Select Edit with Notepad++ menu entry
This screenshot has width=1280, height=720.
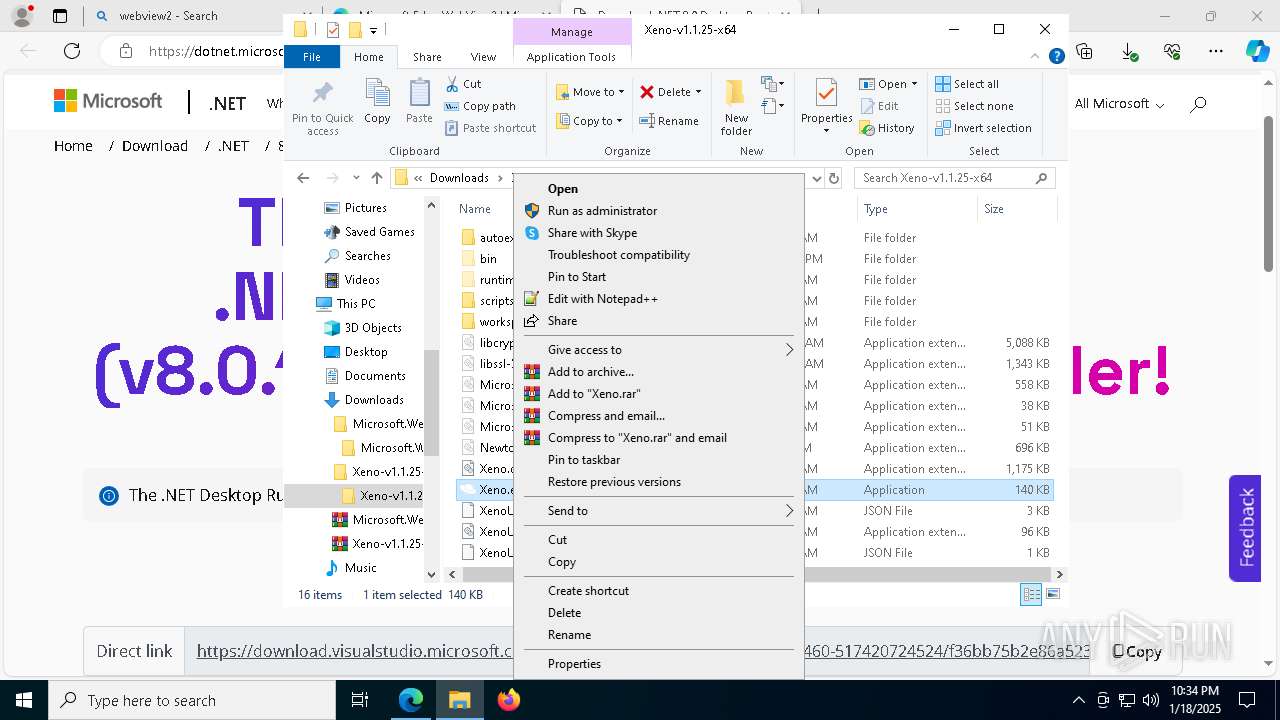pyautogui.click(x=602, y=299)
